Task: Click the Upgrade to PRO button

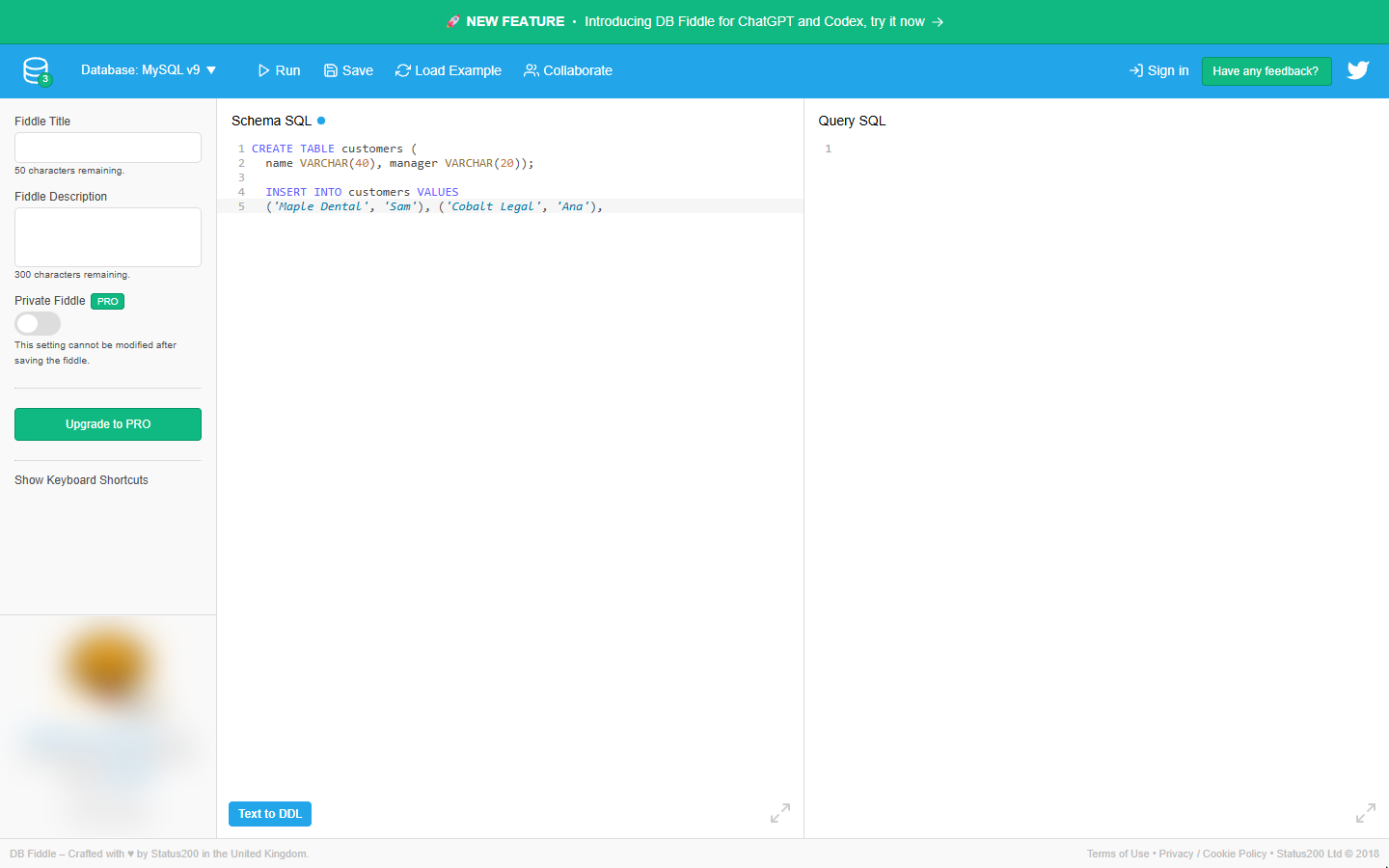Action: (x=108, y=424)
